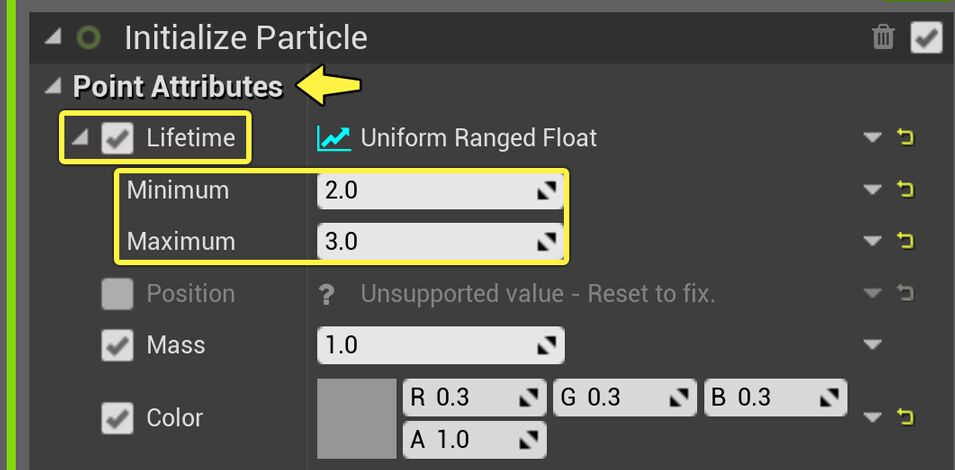Screen dimensions: 955x470
Task: Collapse the Initialize Particle module
Action: (53, 38)
